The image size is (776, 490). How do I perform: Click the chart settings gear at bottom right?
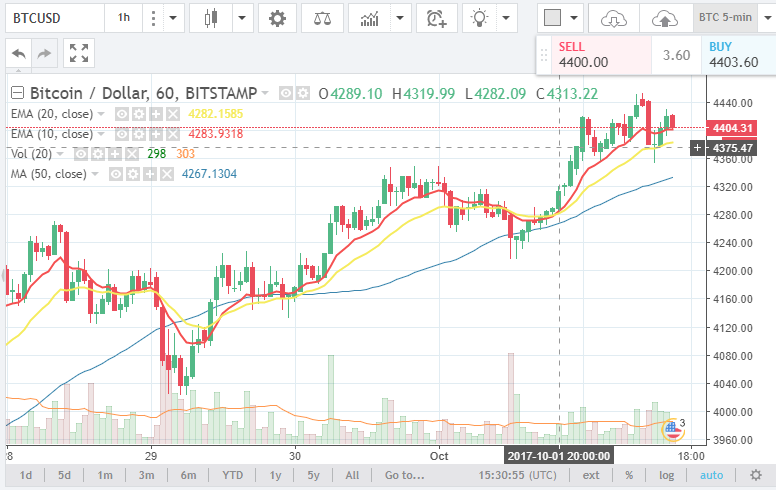click(756, 475)
